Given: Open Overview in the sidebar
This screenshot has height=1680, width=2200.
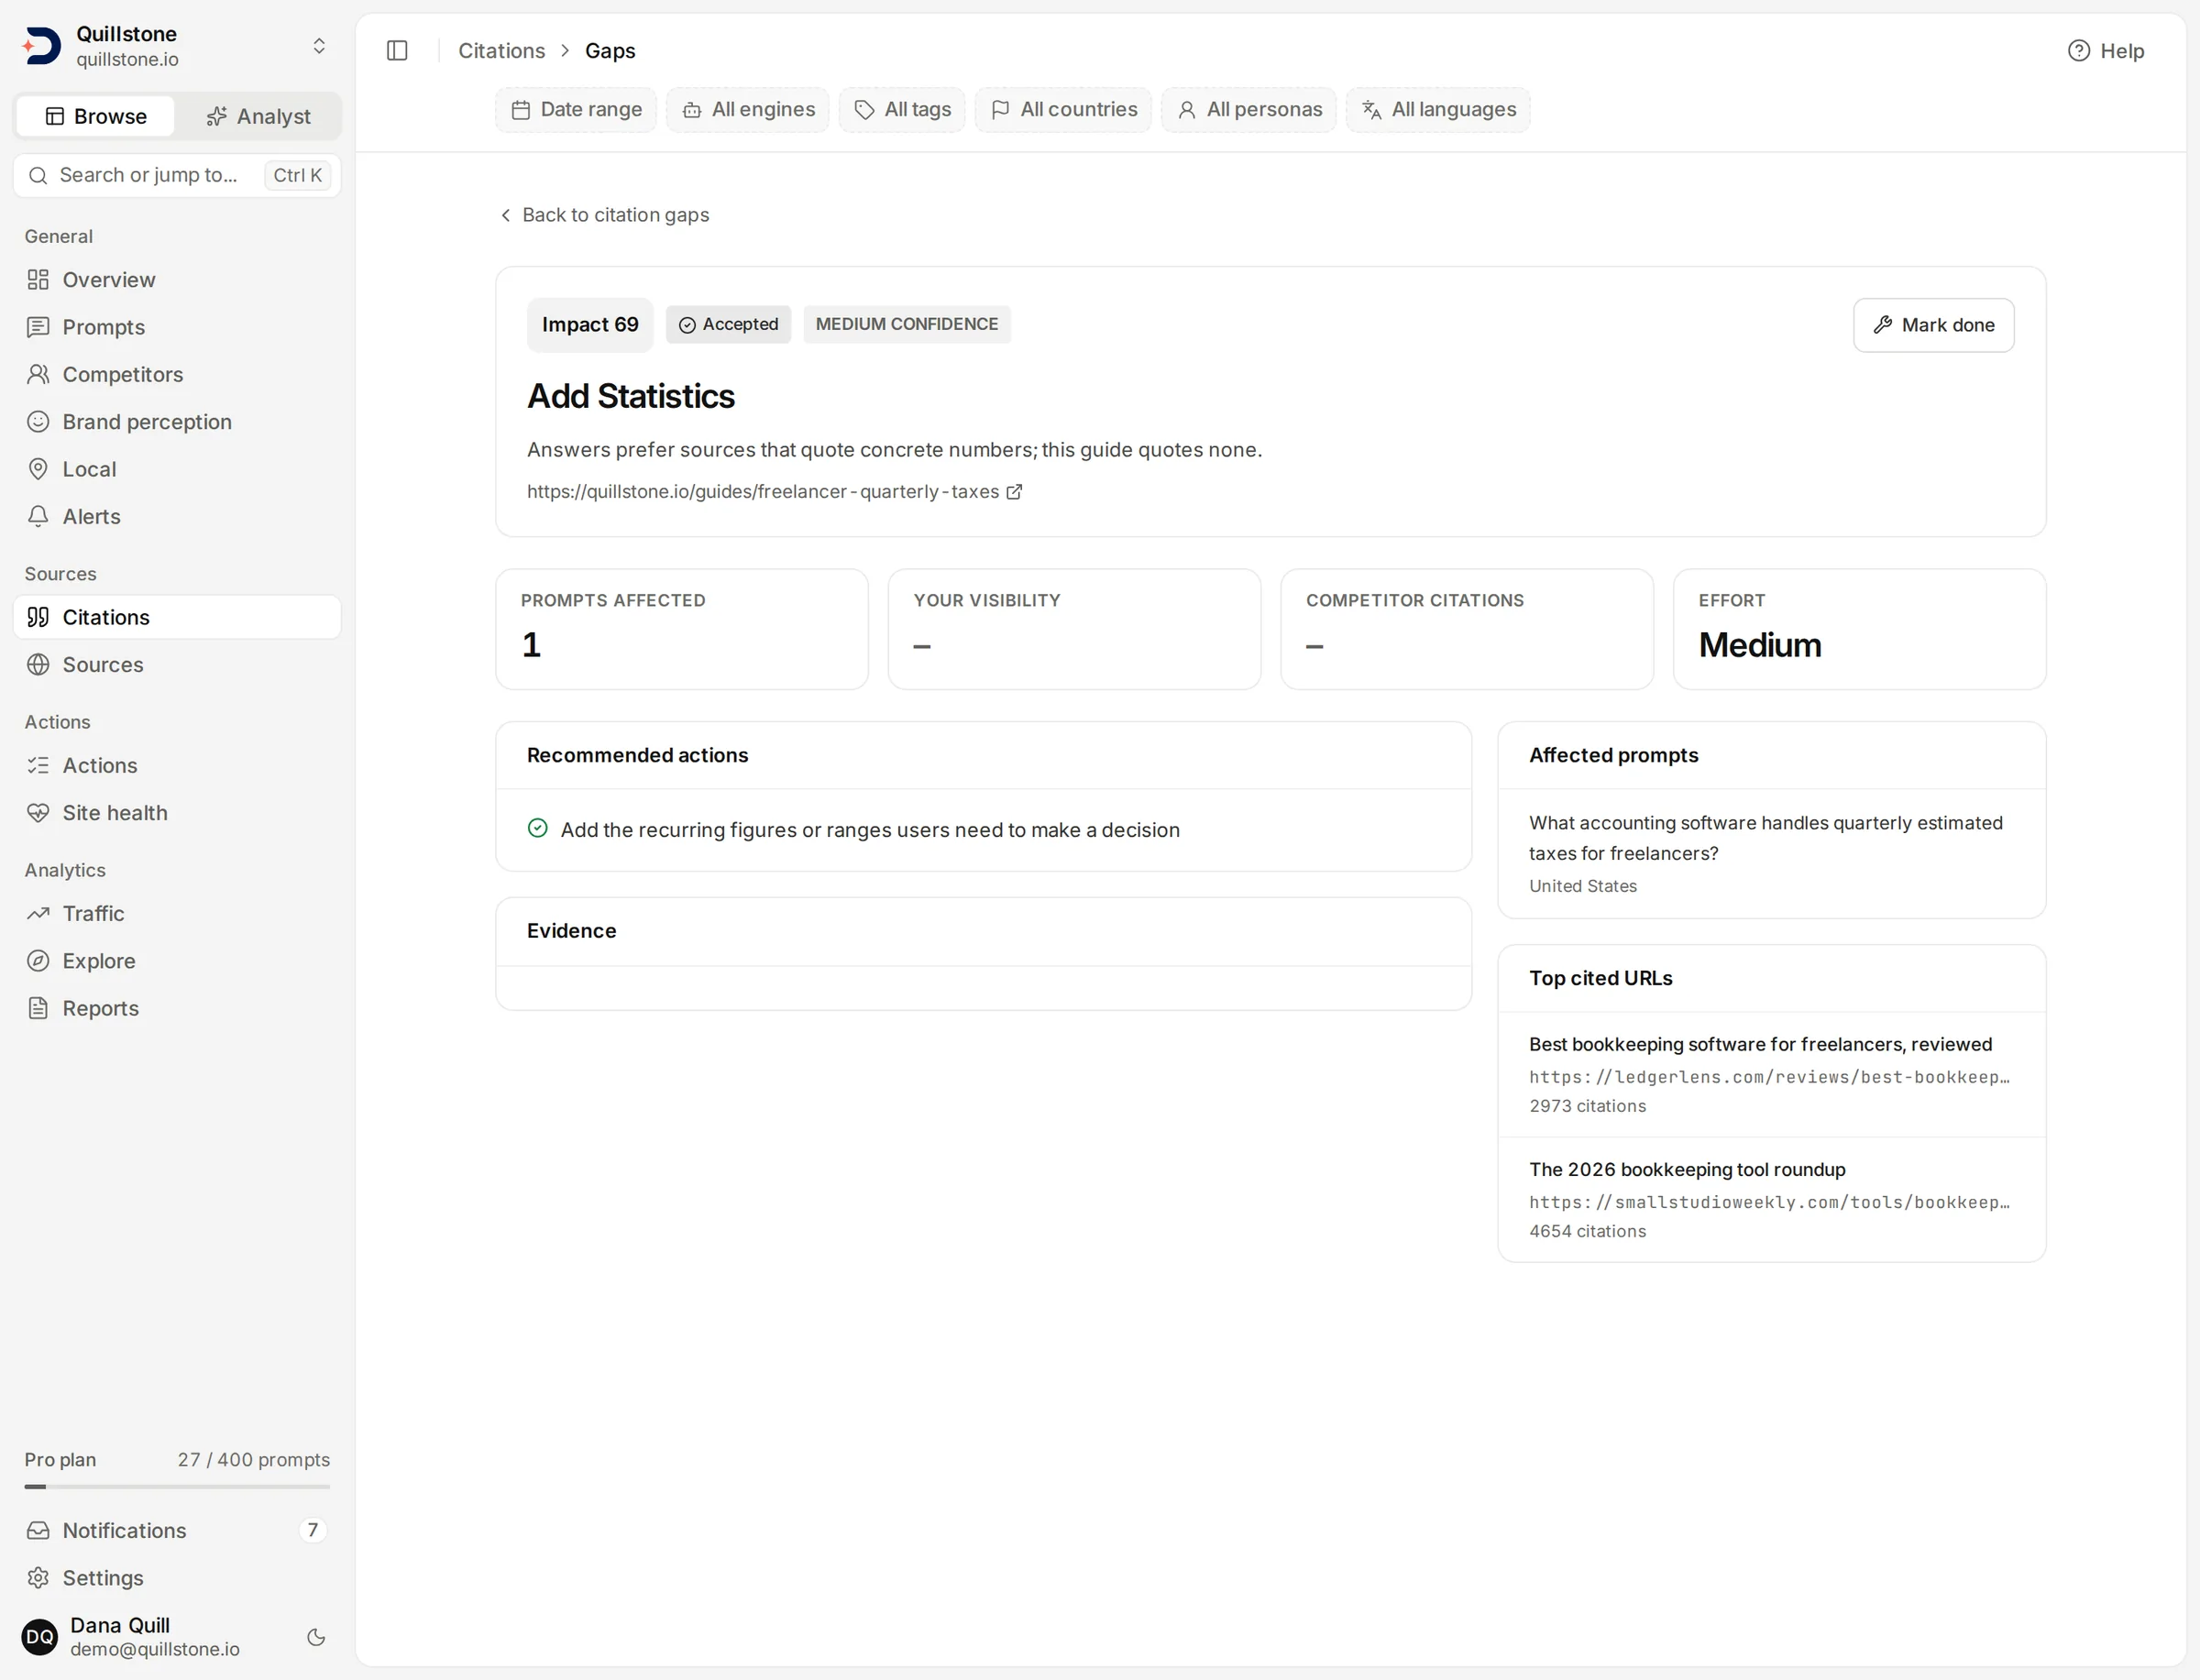Looking at the screenshot, I should click(x=177, y=279).
